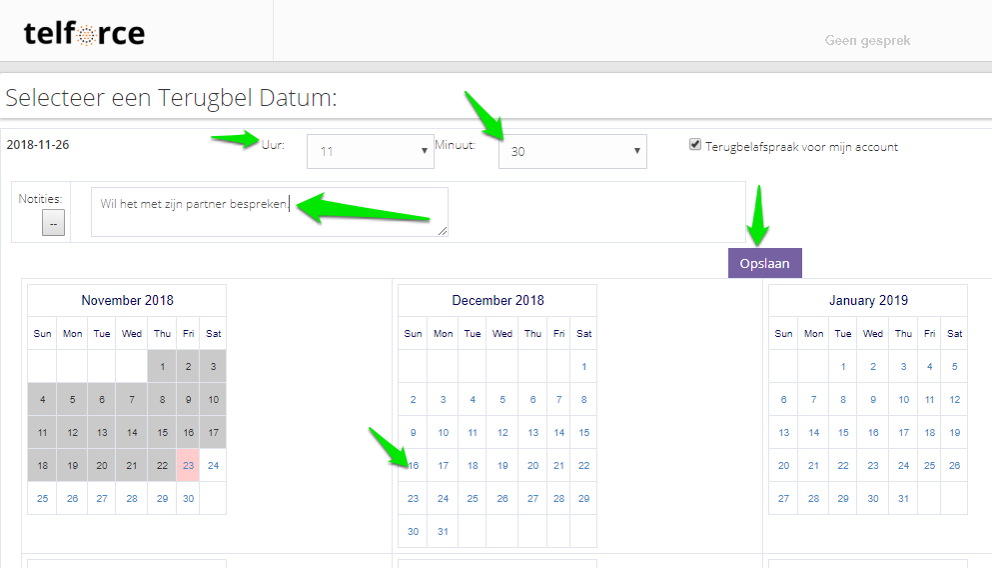
Task: Select December 1 in the calendar
Action: (x=584, y=367)
